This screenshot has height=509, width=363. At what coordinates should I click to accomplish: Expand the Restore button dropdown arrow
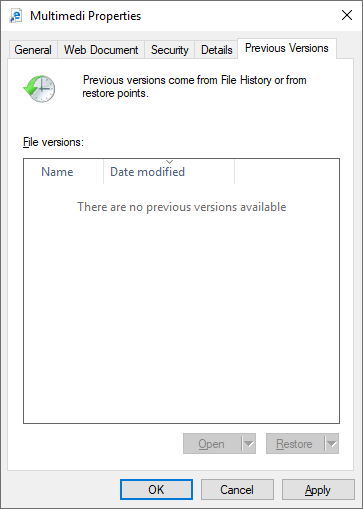[331, 444]
